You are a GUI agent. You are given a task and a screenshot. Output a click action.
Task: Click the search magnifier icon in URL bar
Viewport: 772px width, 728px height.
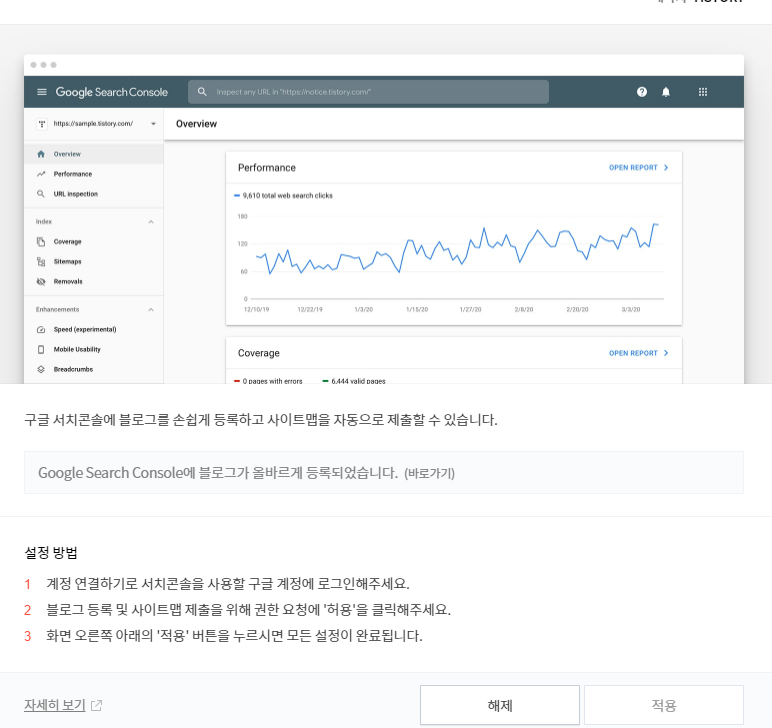(x=202, y=92)
